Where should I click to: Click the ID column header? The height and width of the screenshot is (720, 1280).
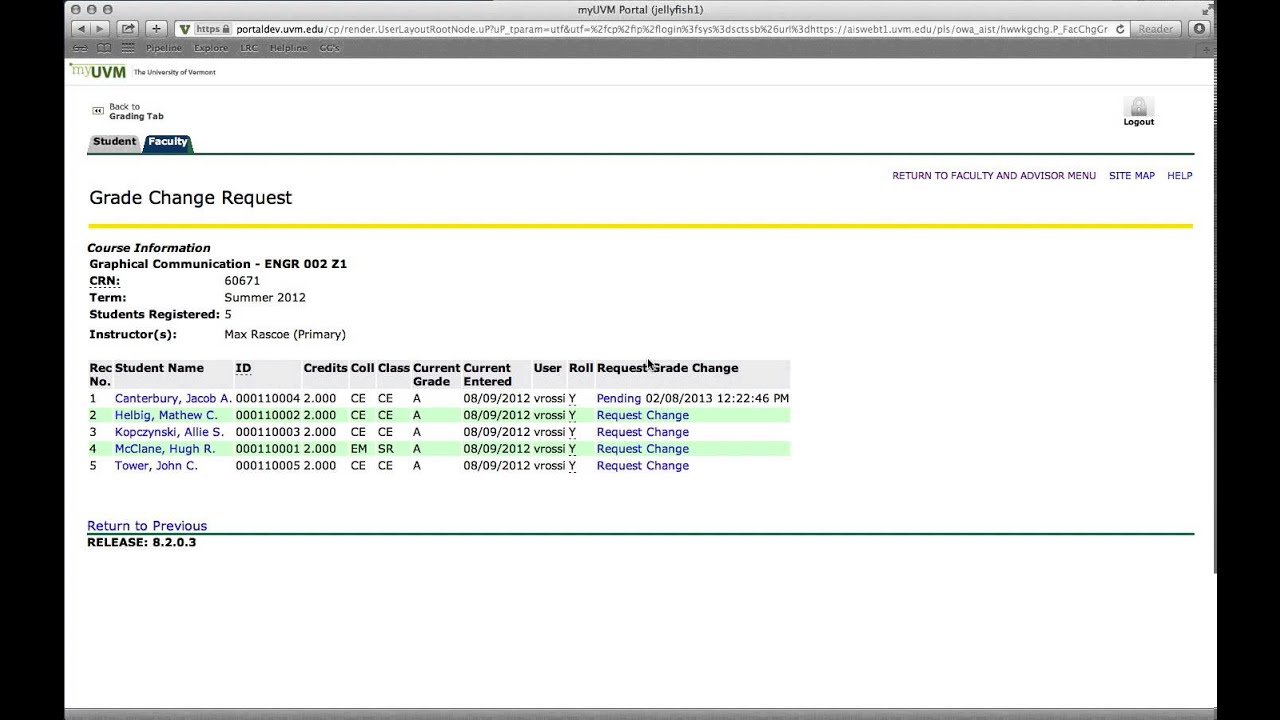point(243,368)
